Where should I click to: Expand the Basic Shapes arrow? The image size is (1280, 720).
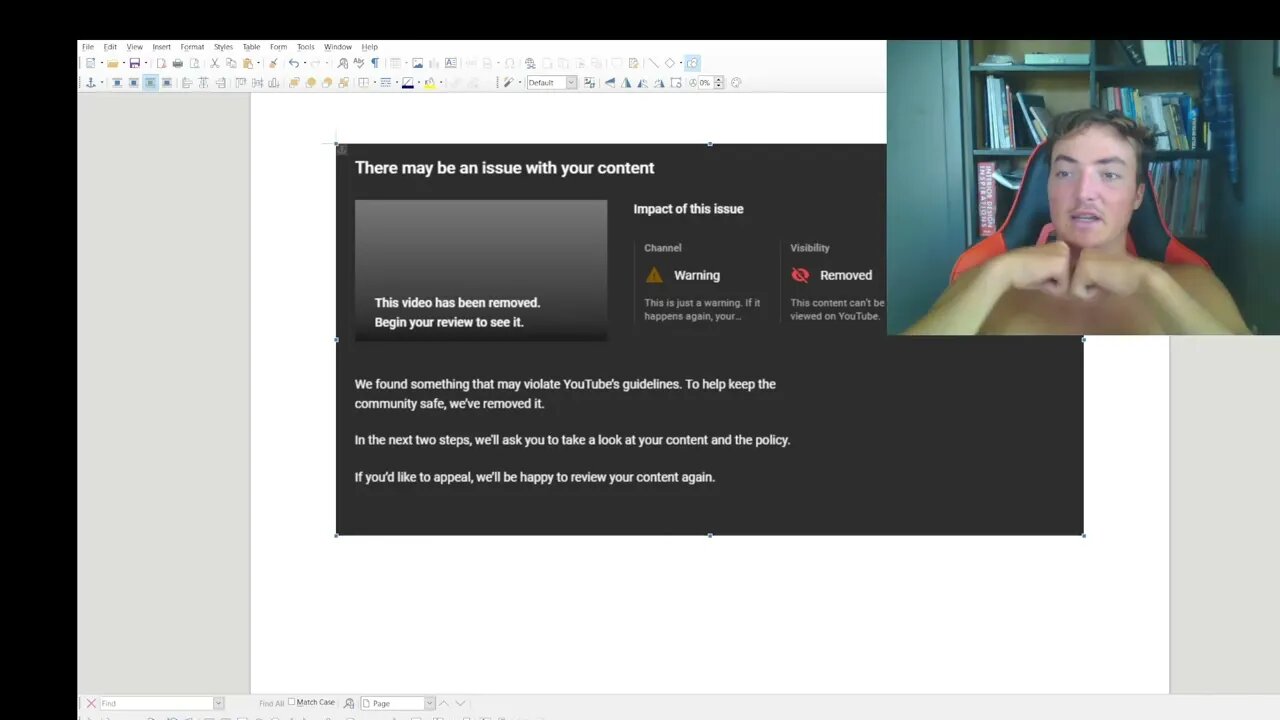[679, 63]
